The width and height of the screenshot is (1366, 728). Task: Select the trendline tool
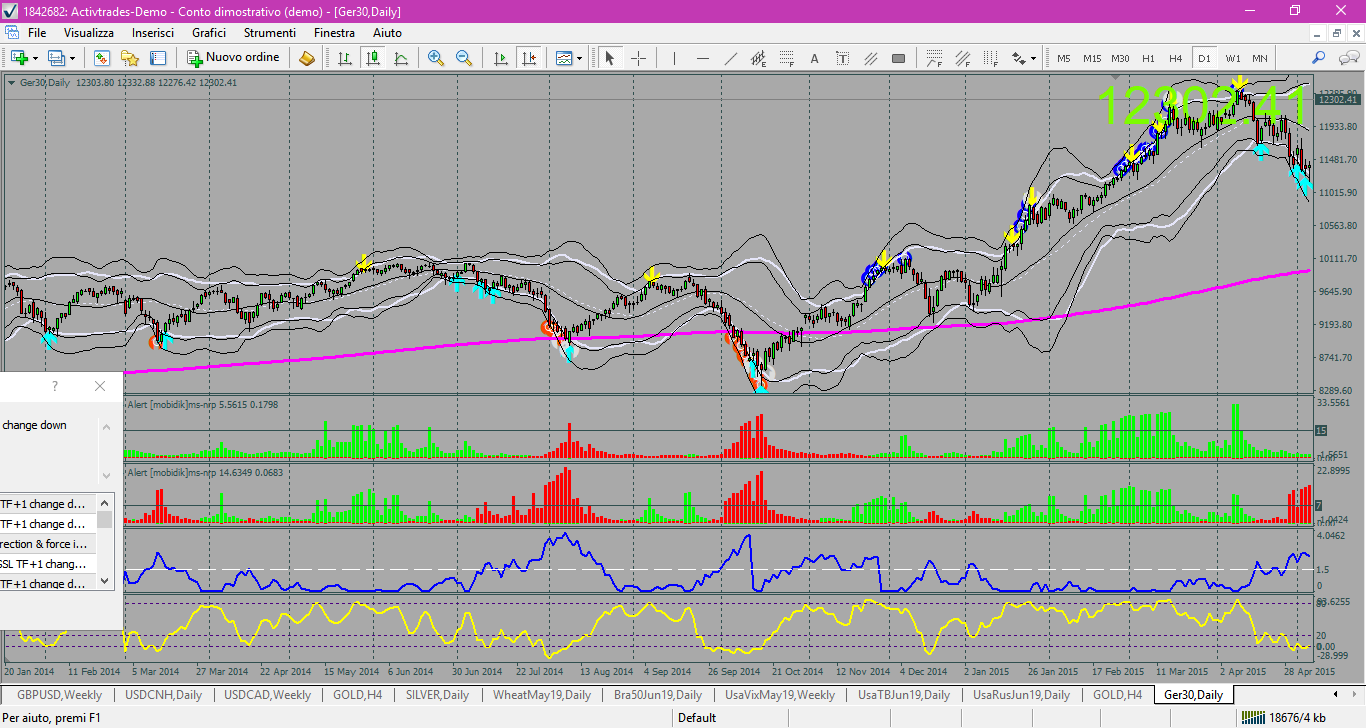tap(731, 58)
